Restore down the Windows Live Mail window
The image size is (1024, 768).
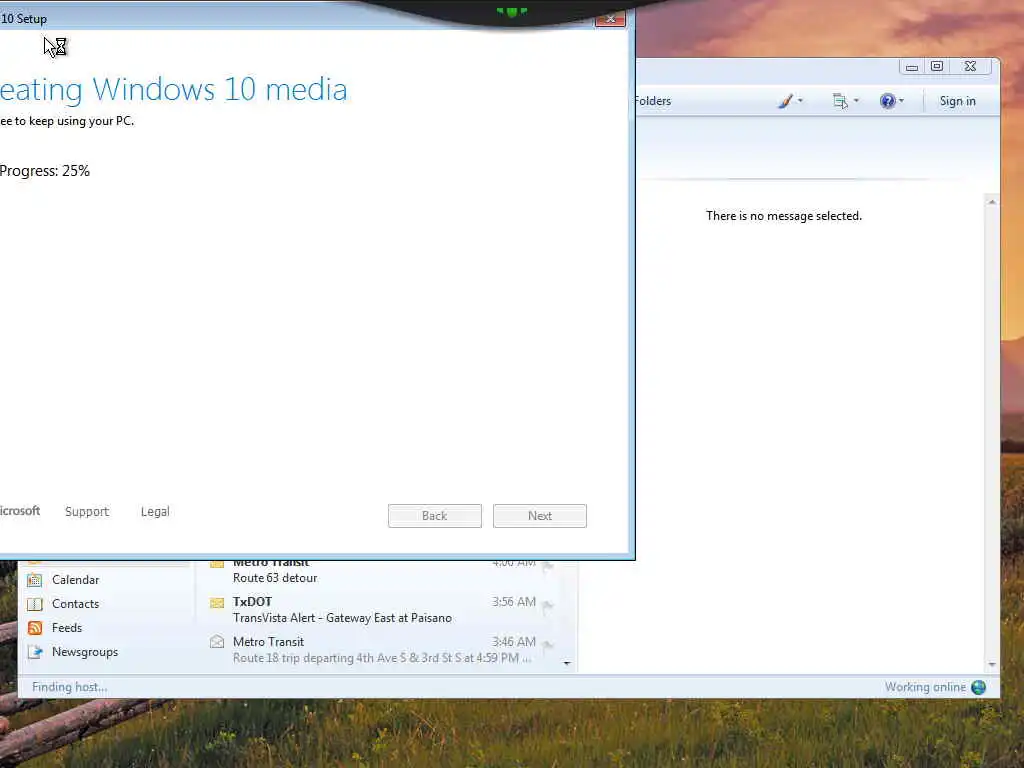(x=936, y=67)
